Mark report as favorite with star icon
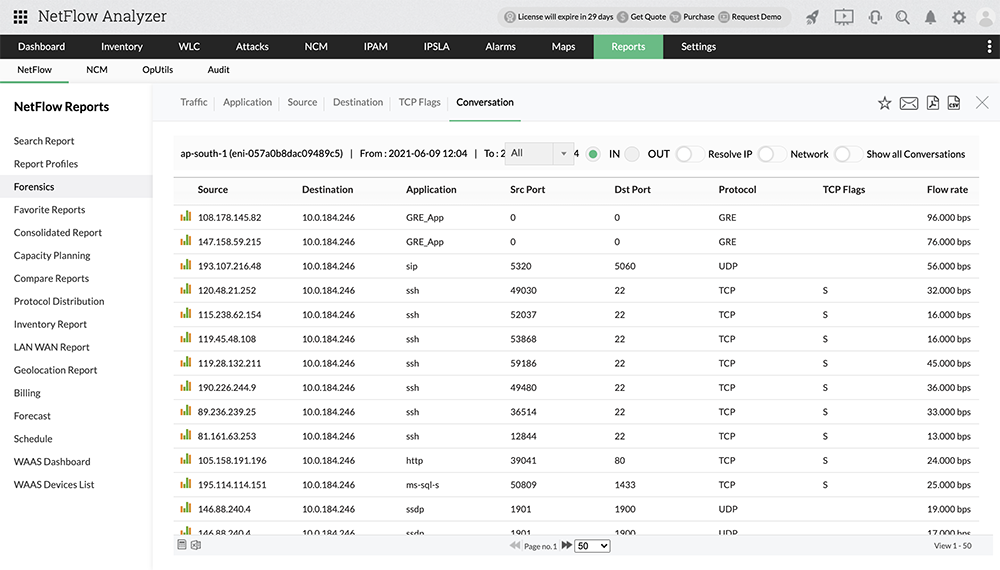The width and height of the screenshot is (1000, 570). tap(884, 103)
